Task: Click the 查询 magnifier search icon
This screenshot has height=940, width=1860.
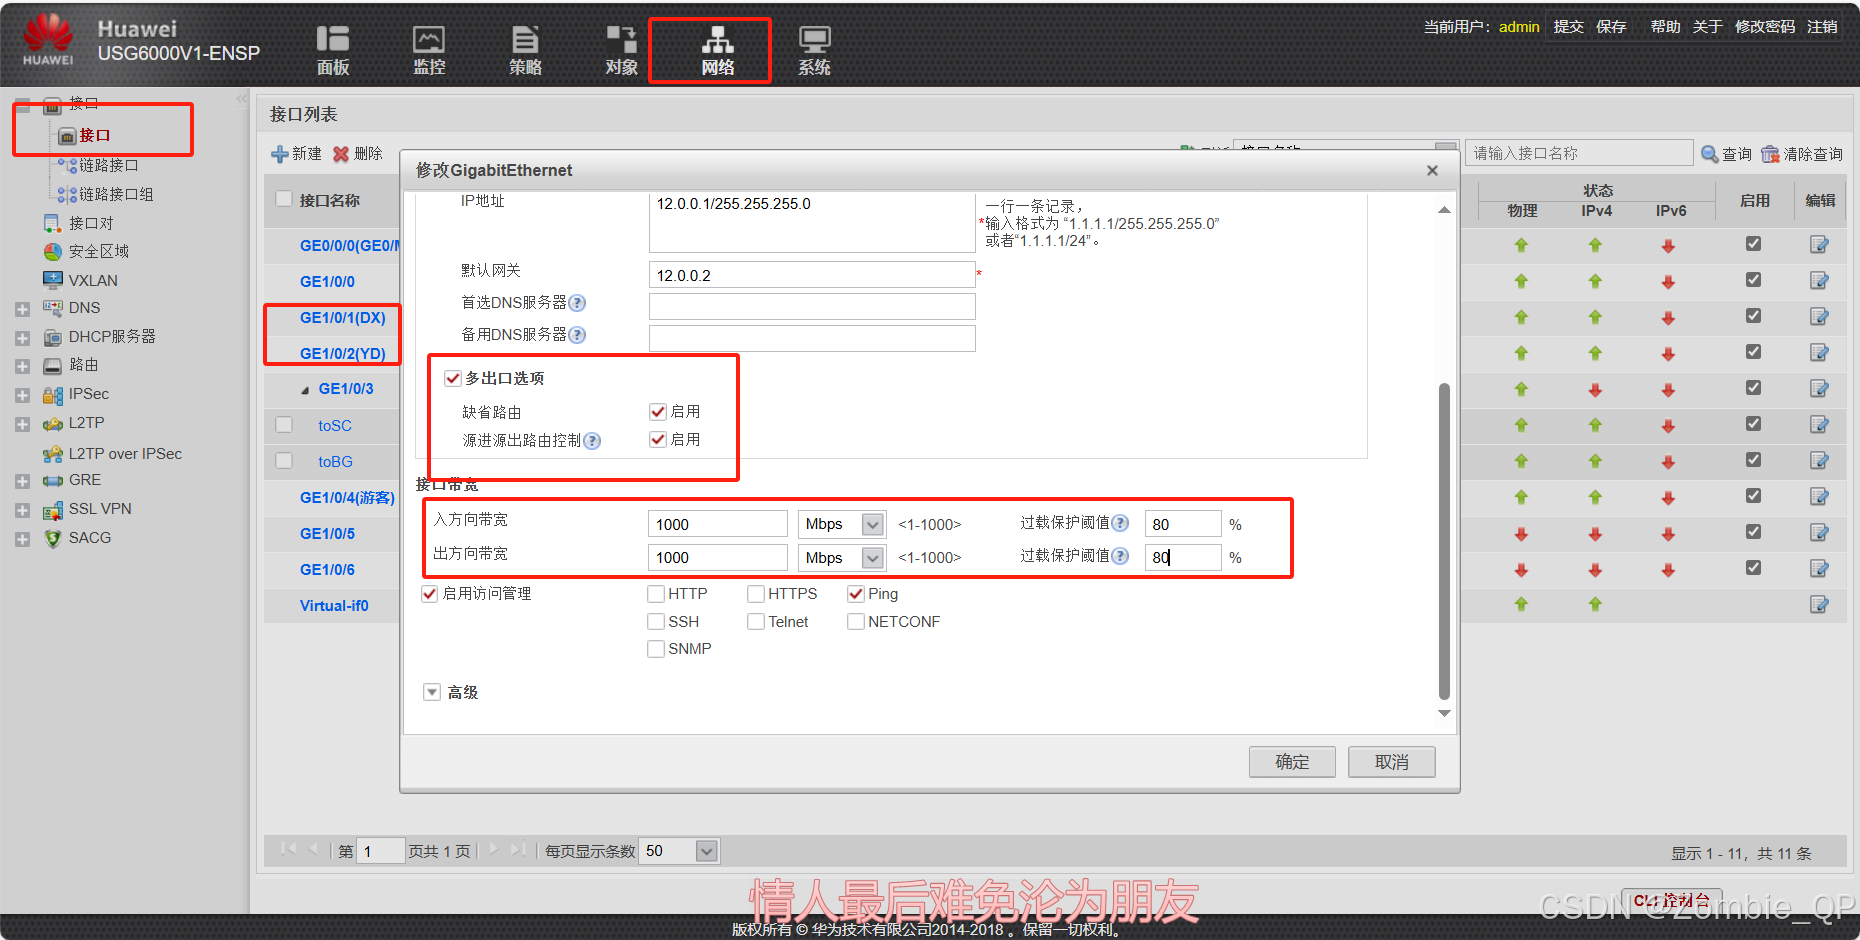Action: click(x=1710, y=154)
